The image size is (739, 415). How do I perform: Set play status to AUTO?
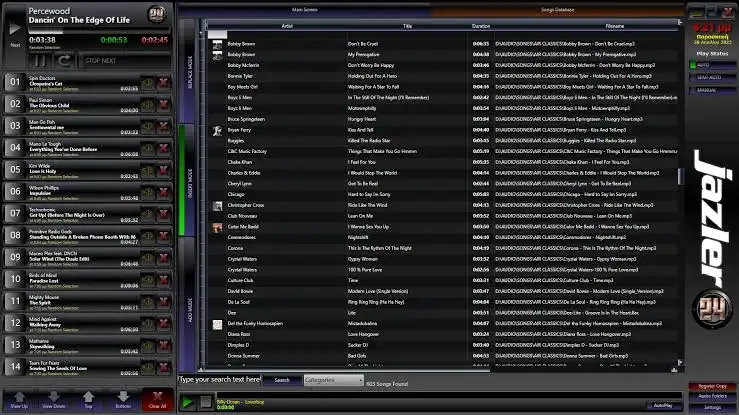click(x=712, y=65)
